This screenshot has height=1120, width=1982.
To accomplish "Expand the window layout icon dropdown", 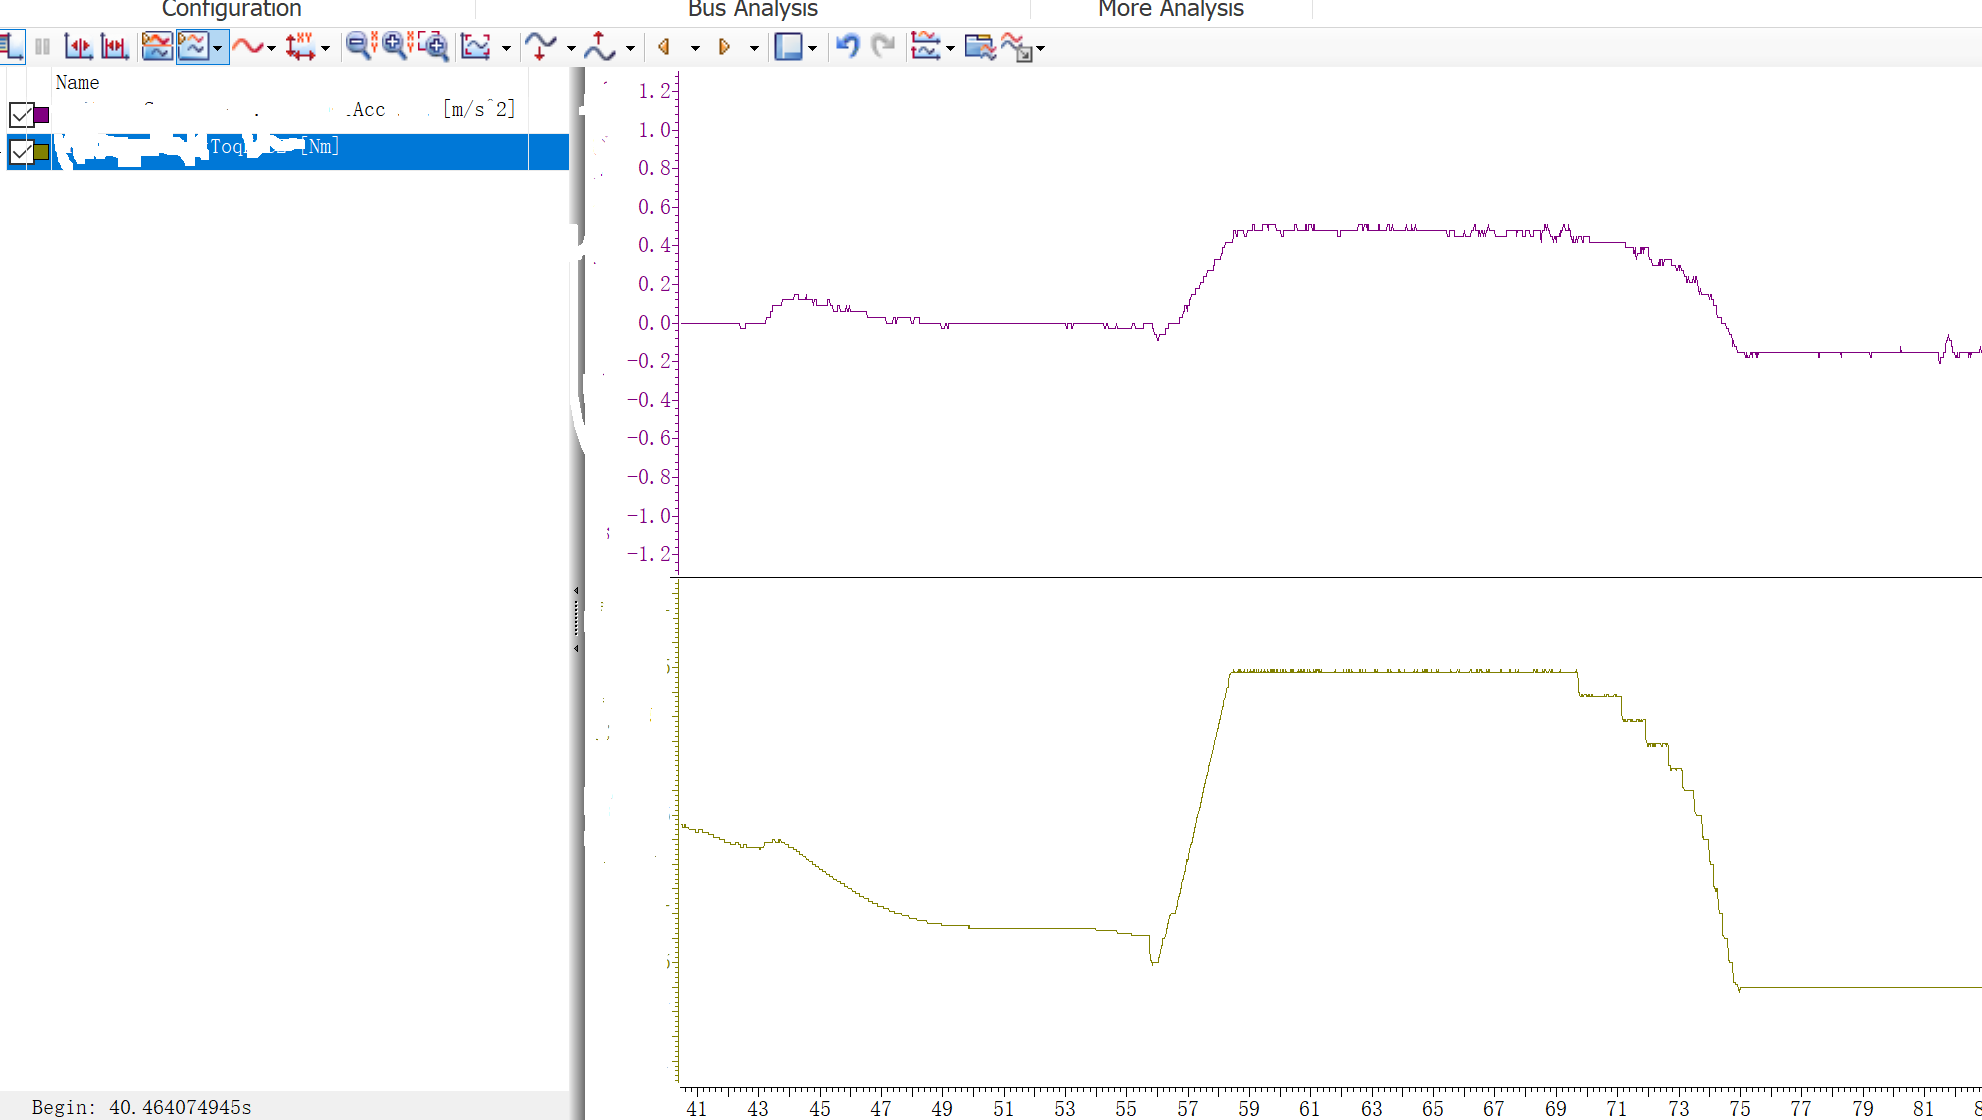I will (x=812, y=48).
